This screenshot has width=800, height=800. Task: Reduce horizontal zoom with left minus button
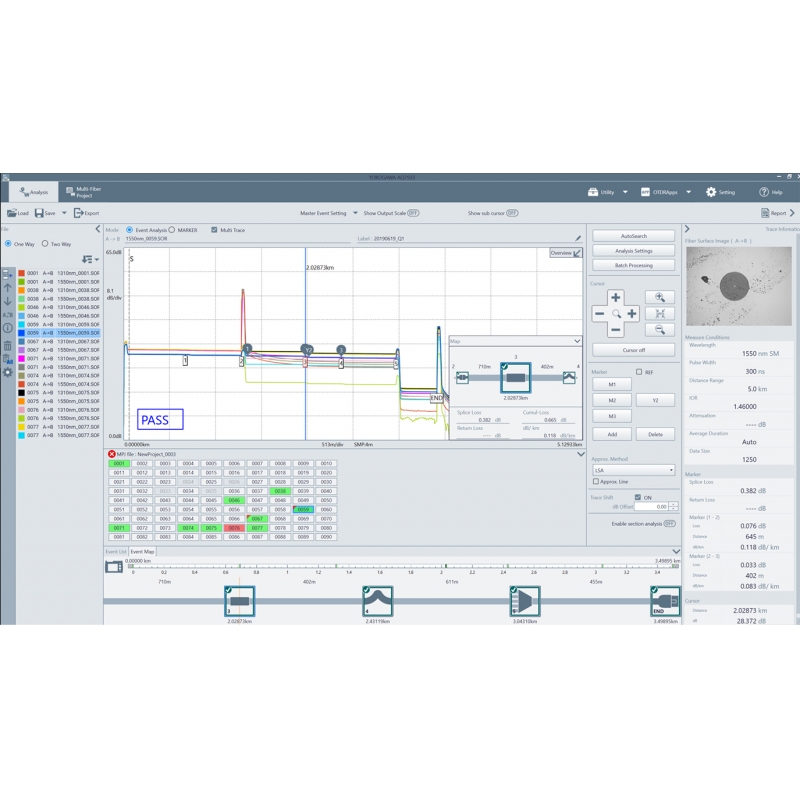click(x=599, y=314)
